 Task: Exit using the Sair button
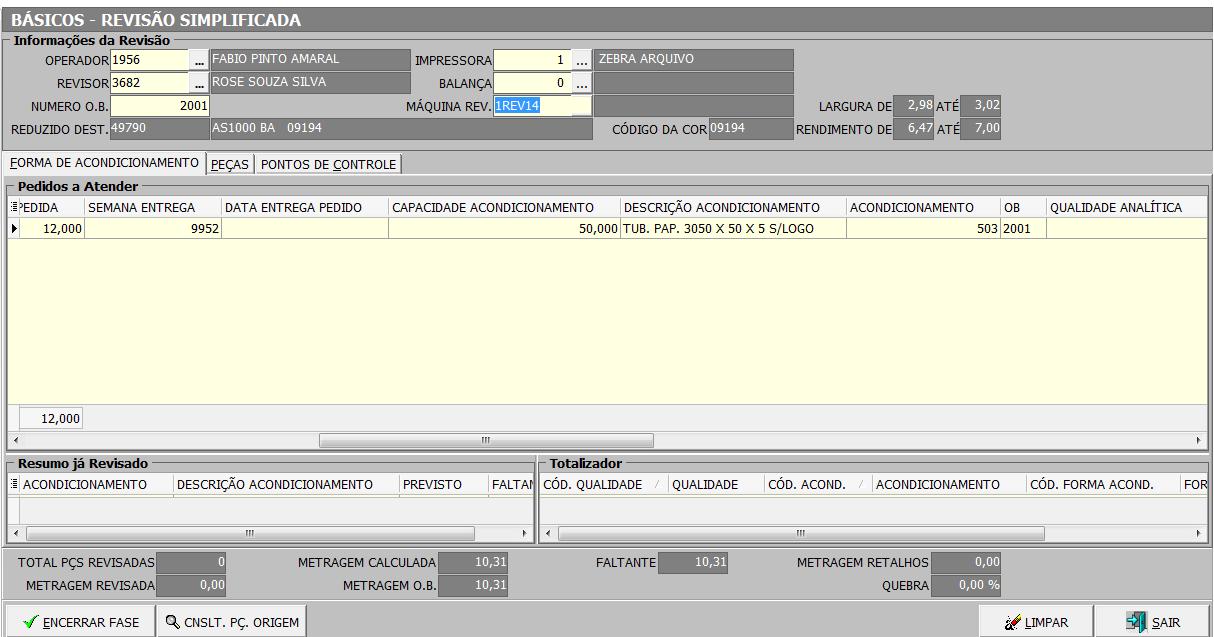[x=1153, y=622]
